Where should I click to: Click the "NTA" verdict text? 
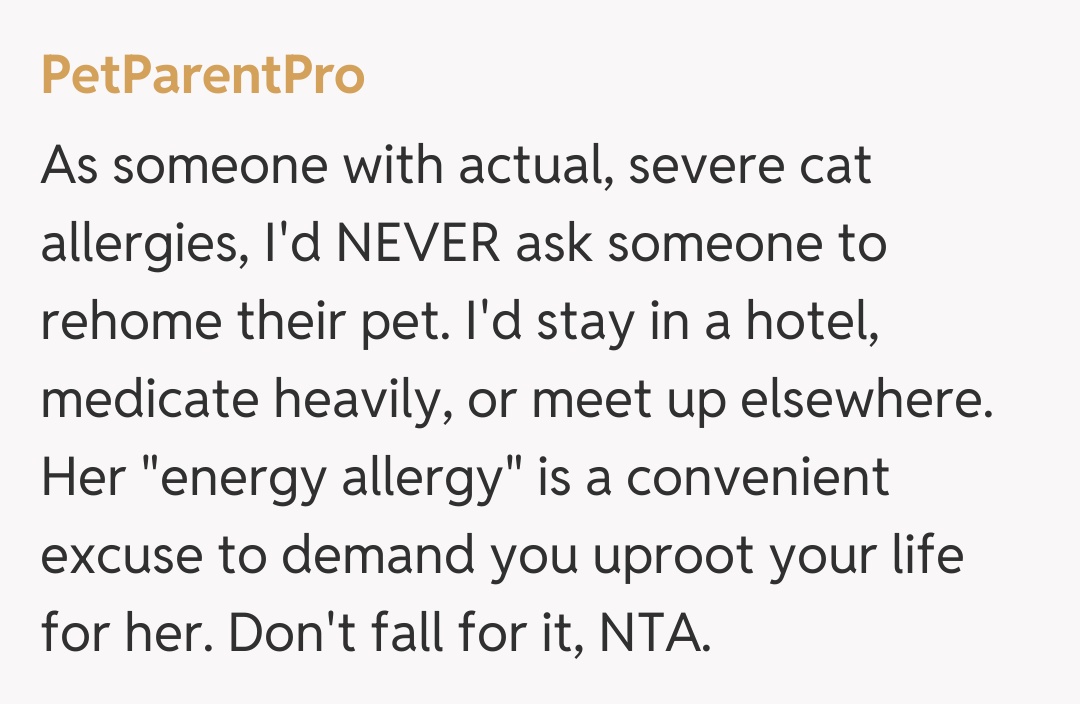click(653, 635)
